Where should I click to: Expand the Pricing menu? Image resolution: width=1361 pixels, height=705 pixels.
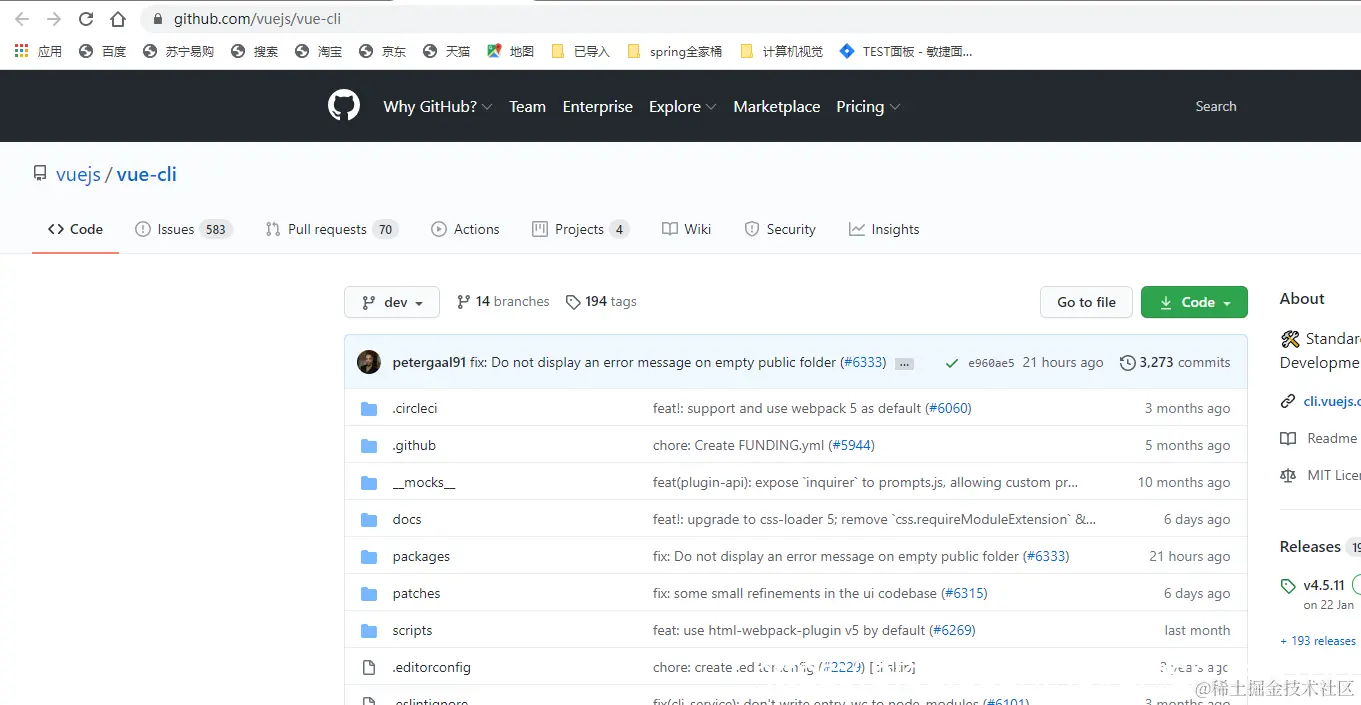(x=868, y=107)
